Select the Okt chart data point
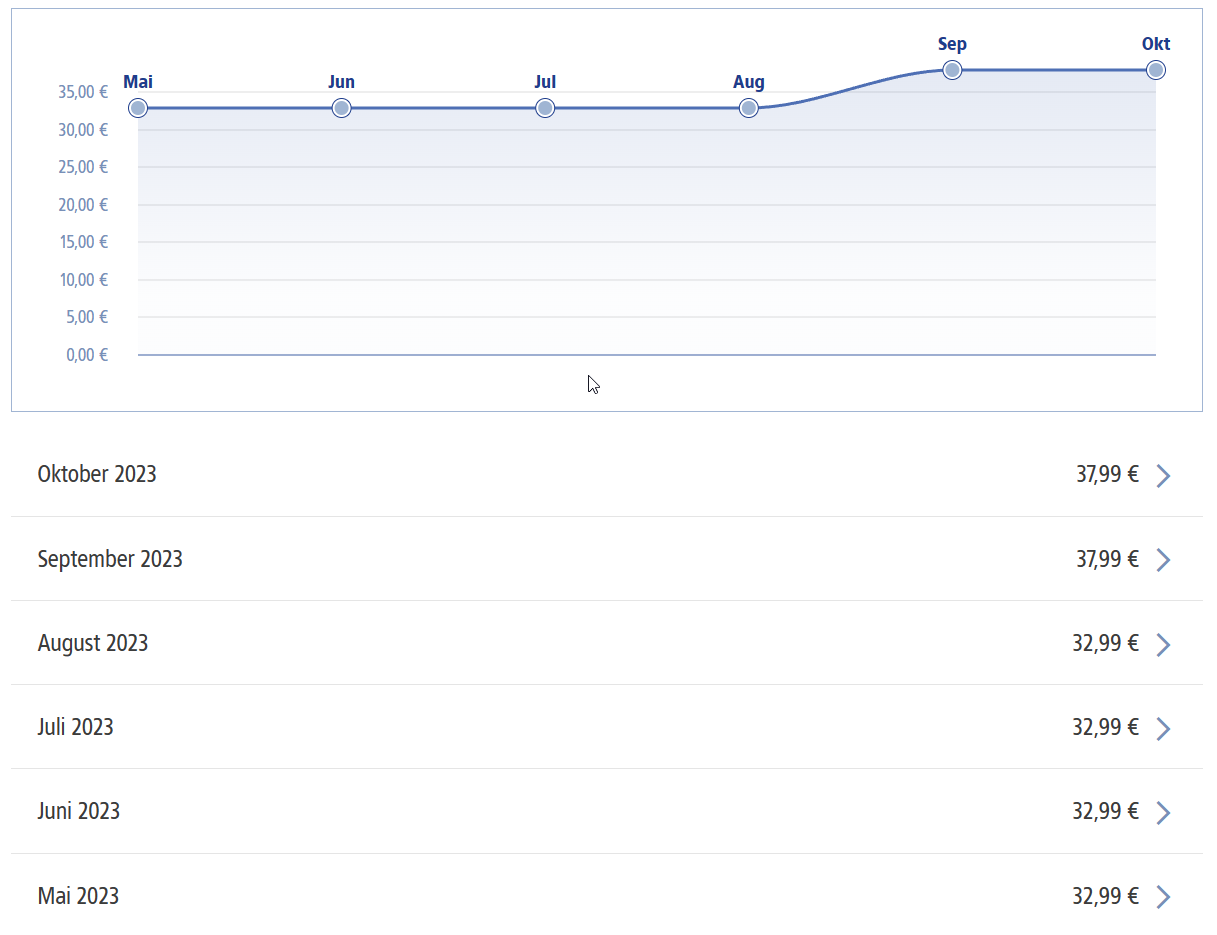Viewport: 1217px width, 935px height. click(1156, 70)
